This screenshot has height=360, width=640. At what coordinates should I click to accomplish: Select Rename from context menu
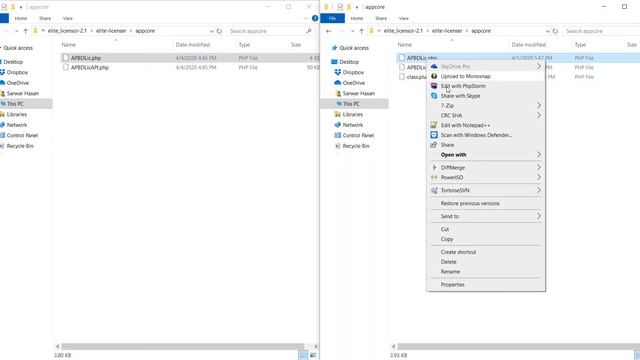click(486, 271)
